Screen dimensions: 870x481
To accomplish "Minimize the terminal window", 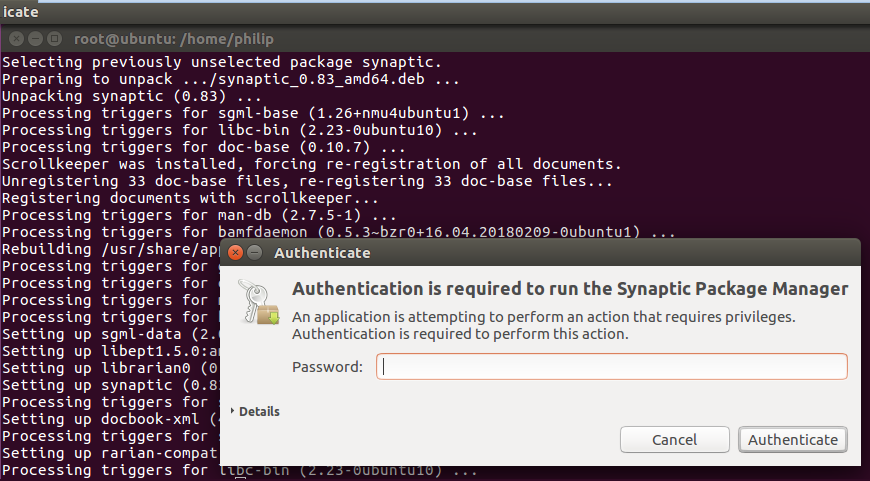I will click(x=36, y=38).
